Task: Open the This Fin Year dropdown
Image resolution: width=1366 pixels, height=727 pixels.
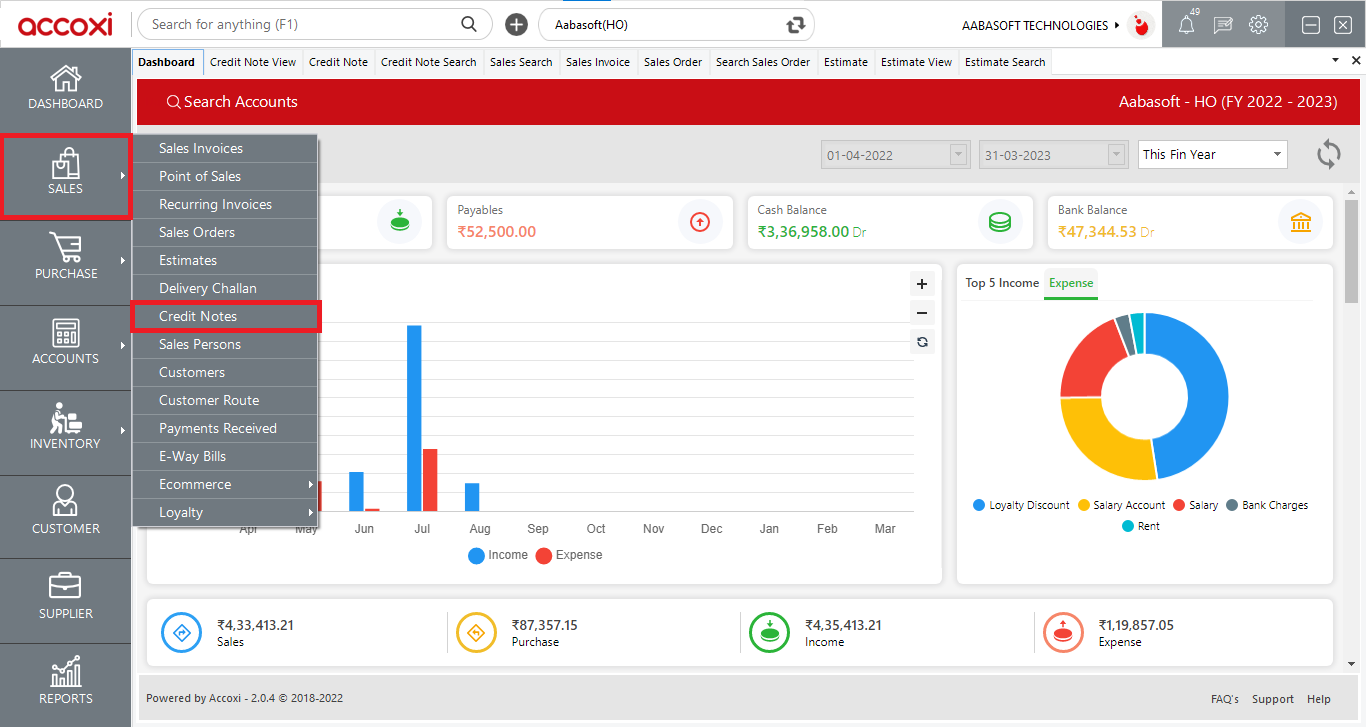Action: pos(1213,154)
